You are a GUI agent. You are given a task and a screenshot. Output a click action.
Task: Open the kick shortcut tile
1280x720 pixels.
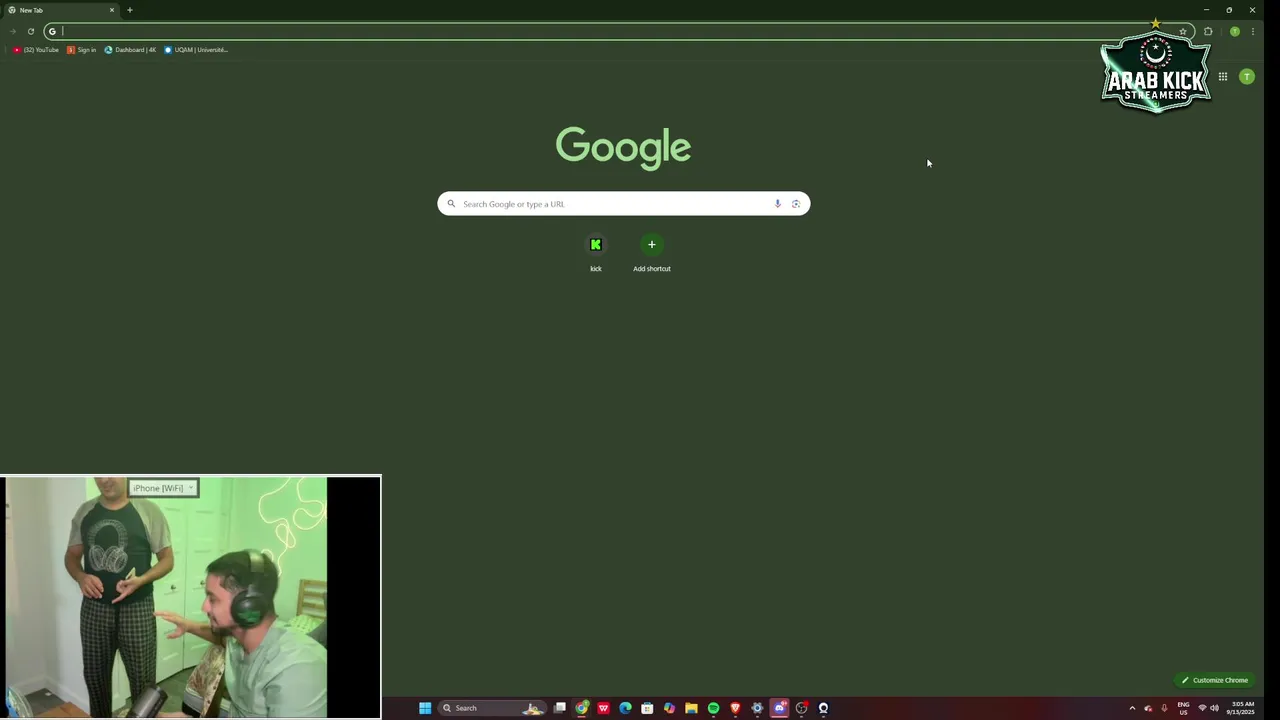click(596, 253)
